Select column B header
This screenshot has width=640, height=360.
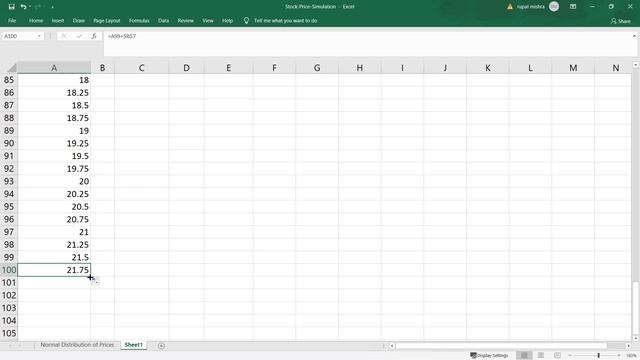(102, 68)
